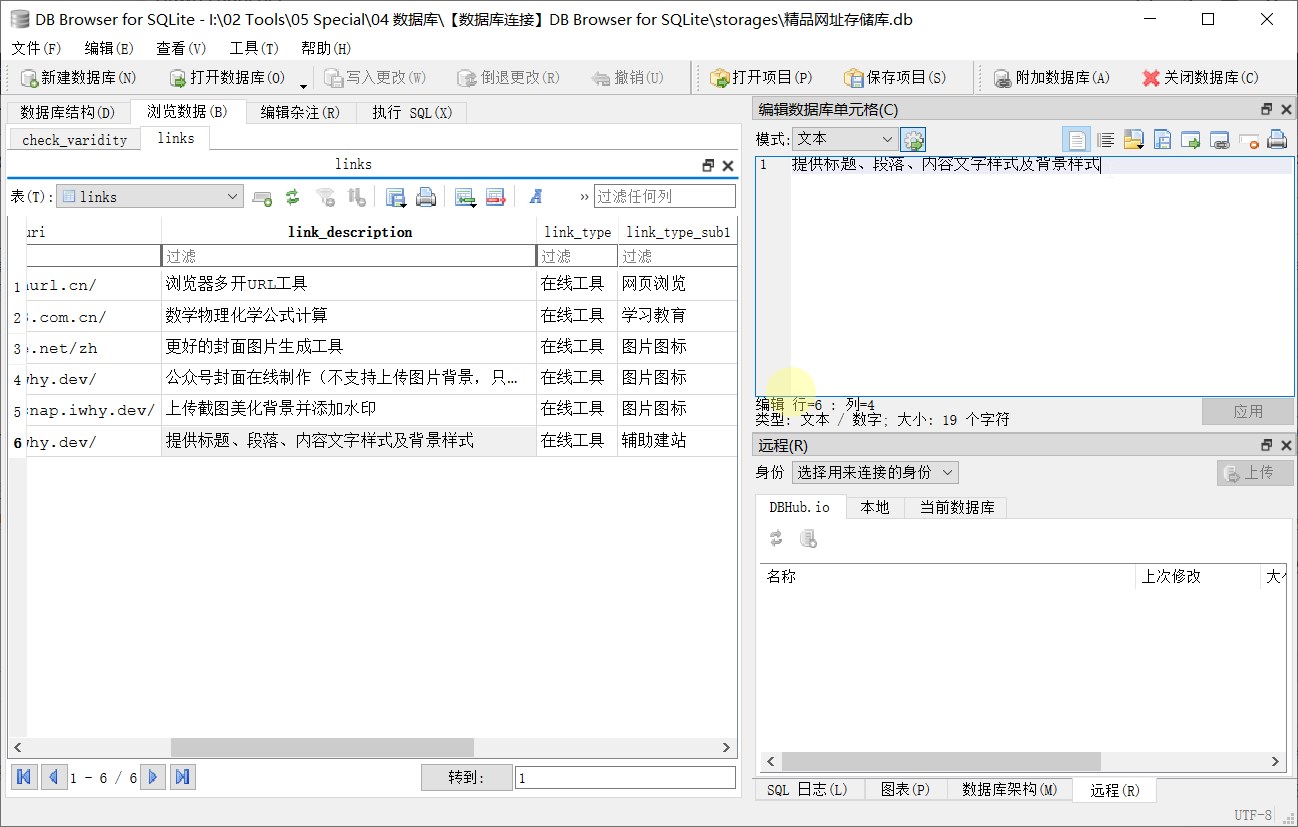Open the check_varidity table tab
This screenshot has height=827, width=1298.
[73, 138]
